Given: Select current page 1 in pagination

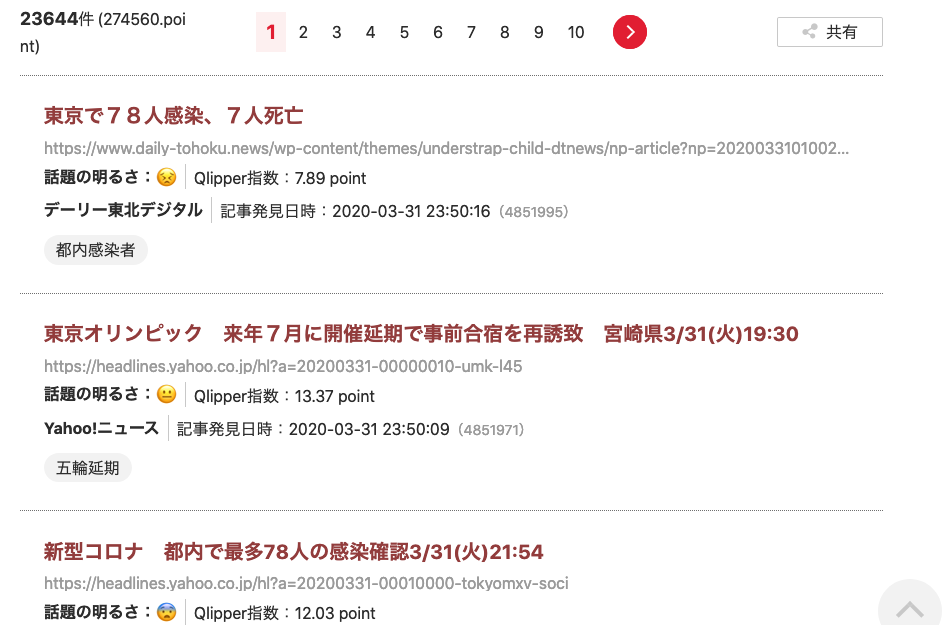Looking at the screenshot, I should (x=270, y=33).
